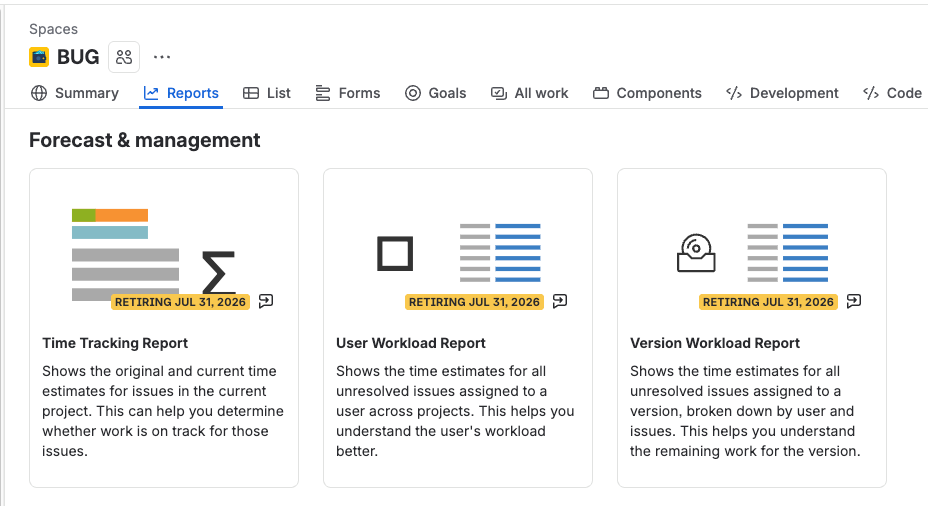Click the BUG space avatar icon
This screenshot has height=506, width=928.
pyautogui.click(x=39, y=57)
